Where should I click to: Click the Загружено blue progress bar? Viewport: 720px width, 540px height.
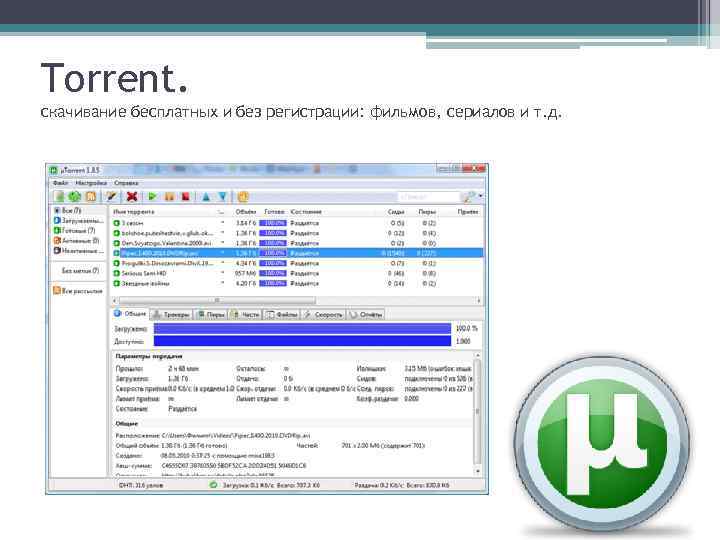tap(302, 329)
